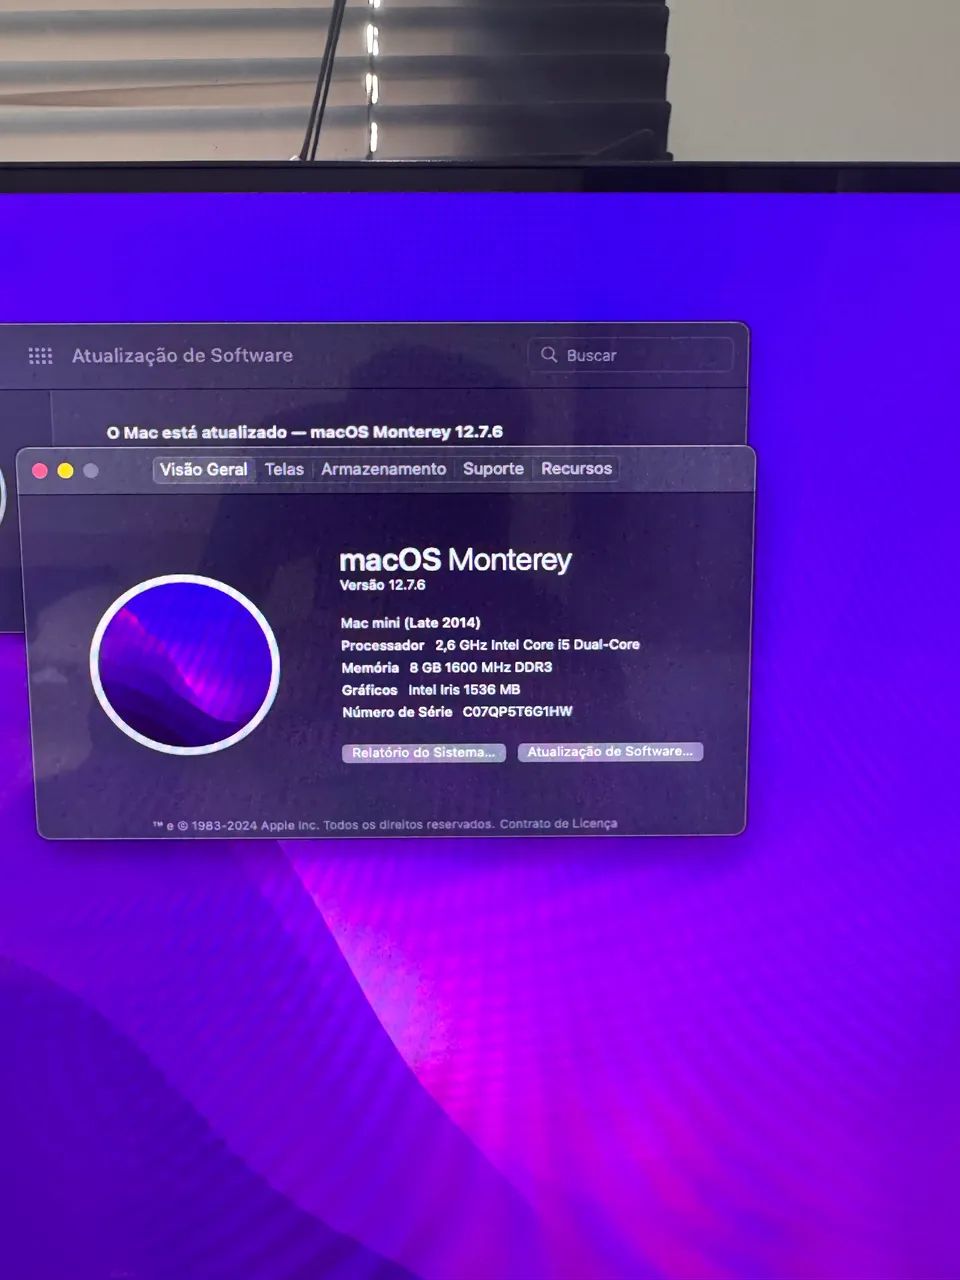The width and height of the screenshot is (960, 1280).
Task: Minimize window with the yellow button
Action: 65,471
